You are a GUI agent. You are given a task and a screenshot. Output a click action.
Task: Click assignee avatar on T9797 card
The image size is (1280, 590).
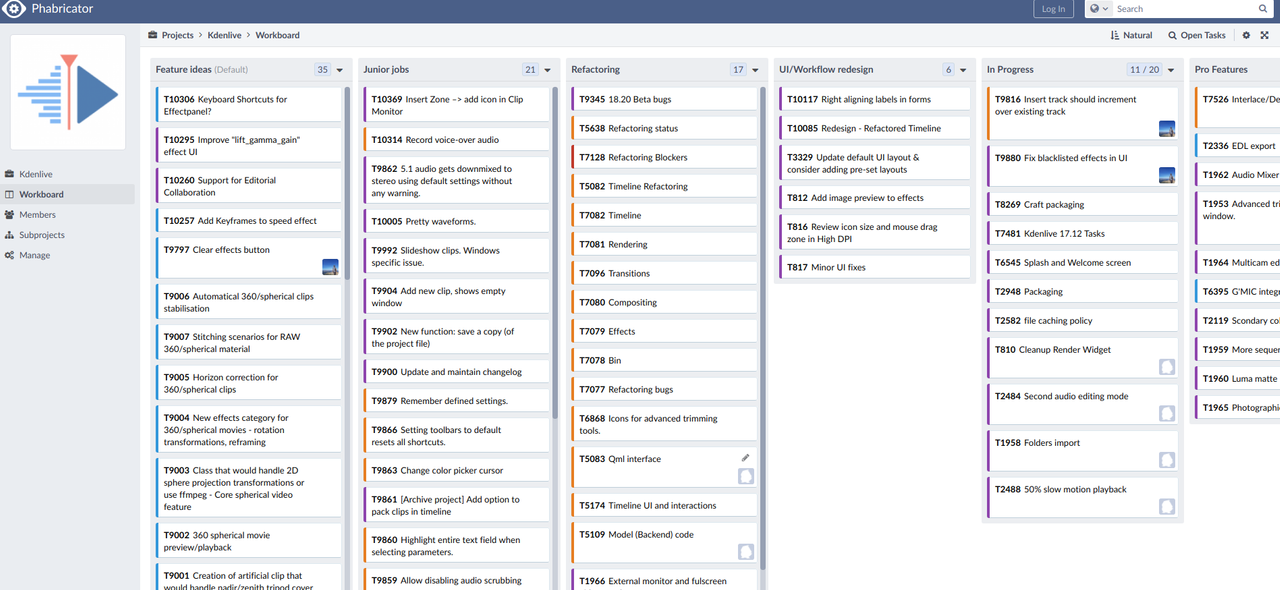click(x=330, y=267)
